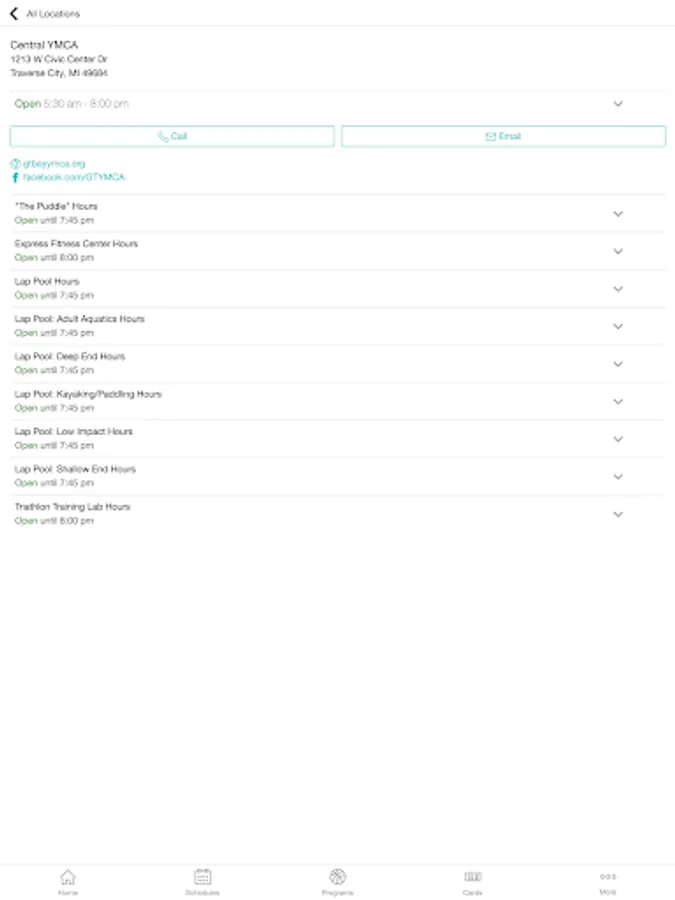Click the All Locations header label
This screenshot has width=675, height=900.
[x=53, y=14]
